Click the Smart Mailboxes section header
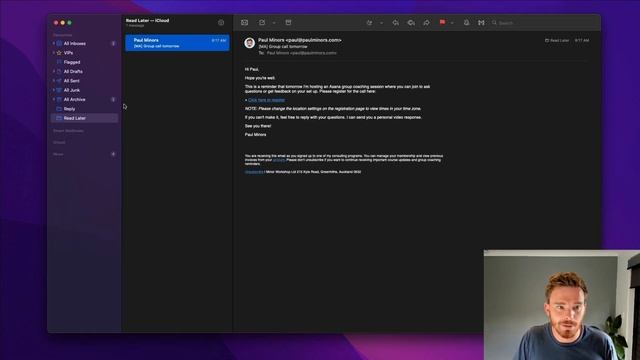The height and width of the screenshot is (360, 640). 68,131
